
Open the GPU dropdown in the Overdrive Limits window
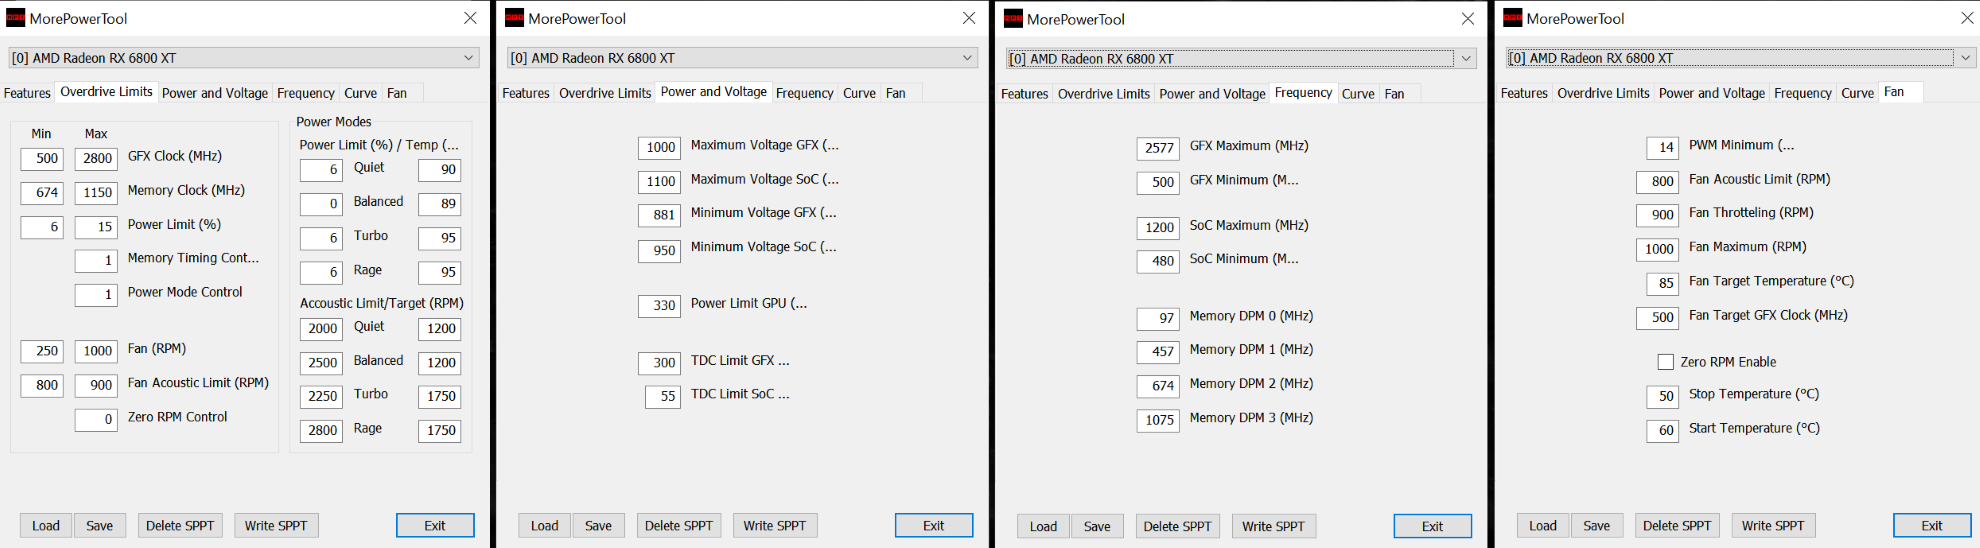click(243, 58)
